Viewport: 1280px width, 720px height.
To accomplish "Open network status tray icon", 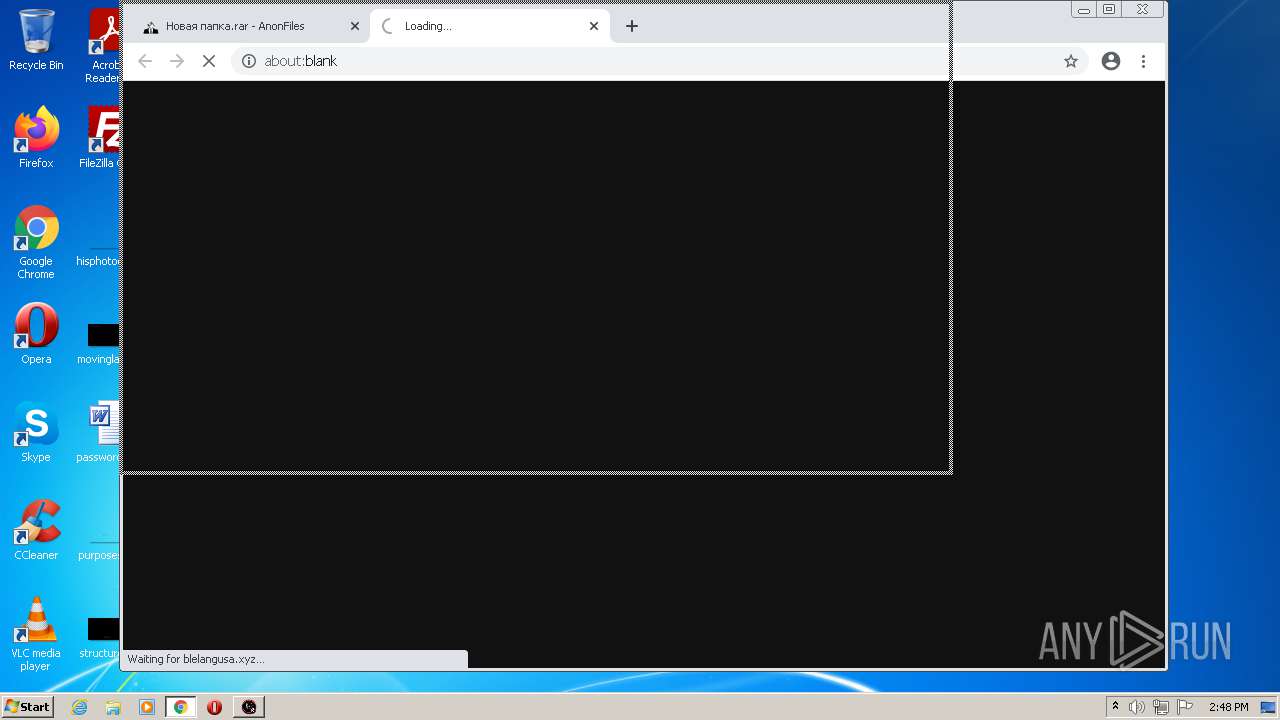I will (1160, 707).
